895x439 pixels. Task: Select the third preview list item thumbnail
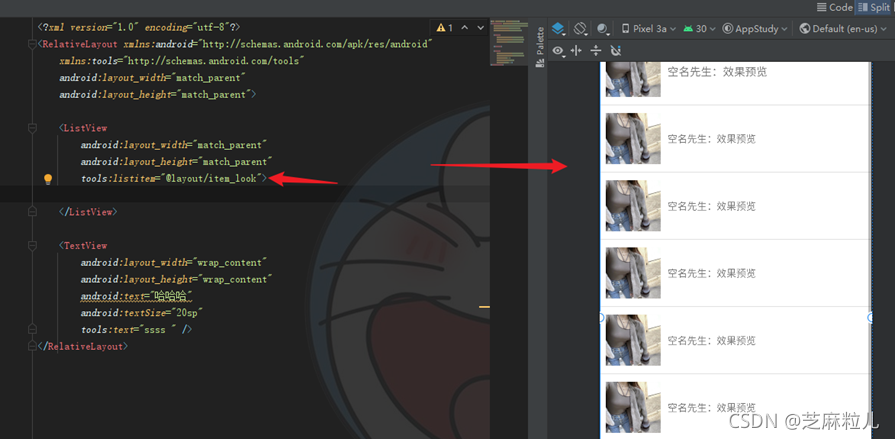pos(633,206)
